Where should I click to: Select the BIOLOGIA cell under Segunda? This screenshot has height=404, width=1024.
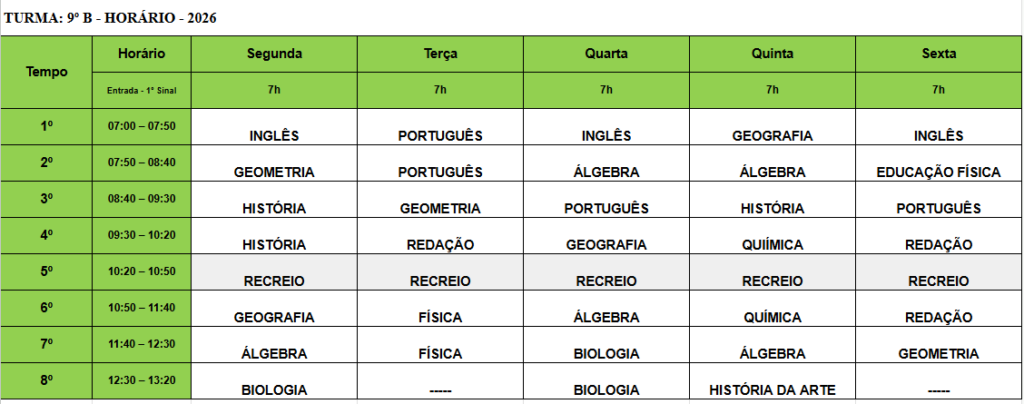[274, 381]
